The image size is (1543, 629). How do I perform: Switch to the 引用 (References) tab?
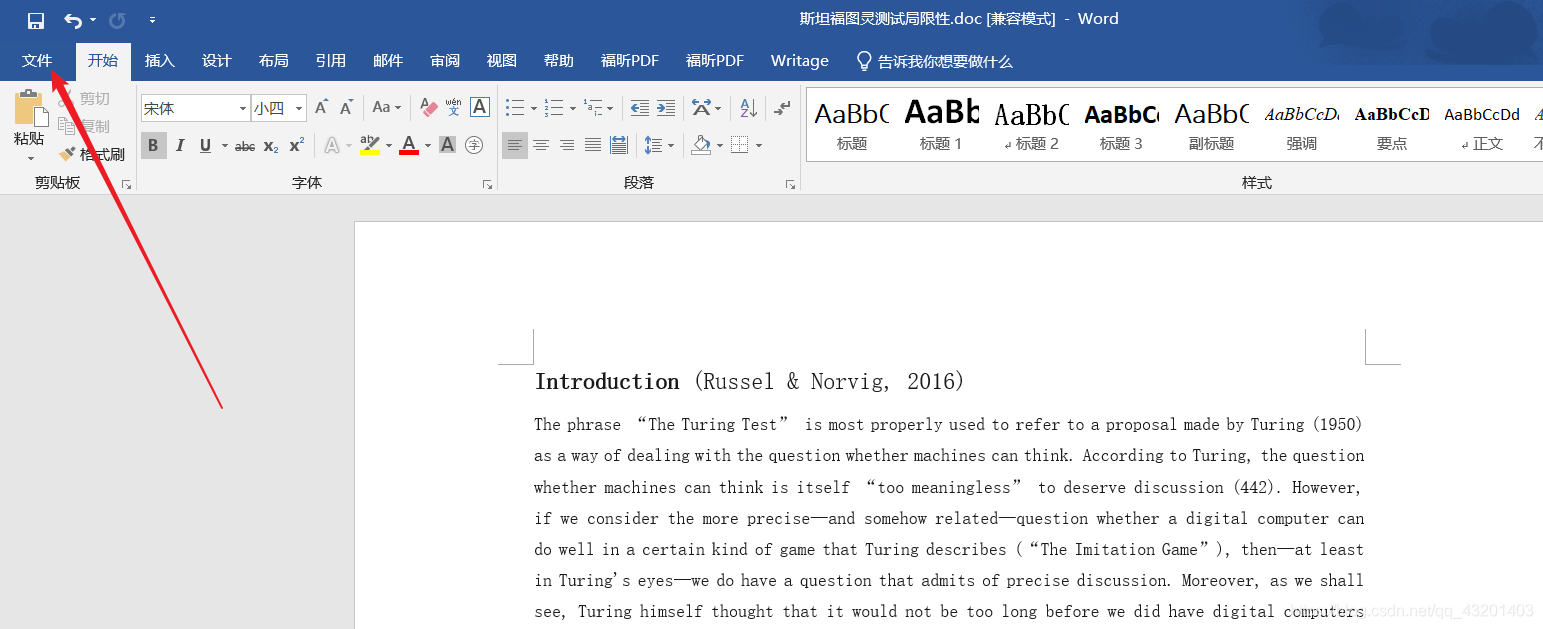pyautogui.click(x=330, y=61)
